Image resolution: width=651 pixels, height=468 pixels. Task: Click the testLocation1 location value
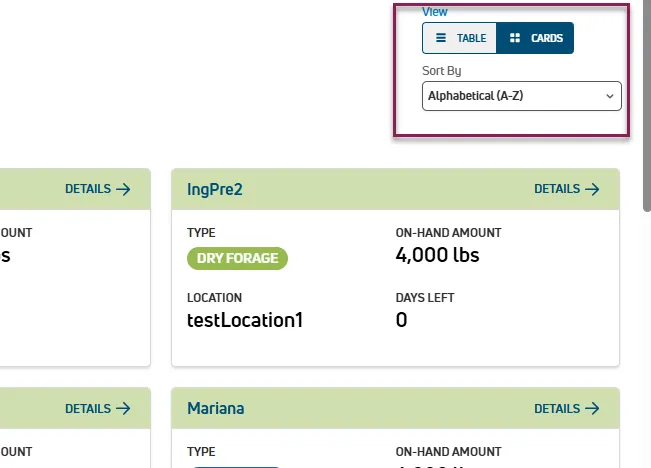[x=245, y=320]
